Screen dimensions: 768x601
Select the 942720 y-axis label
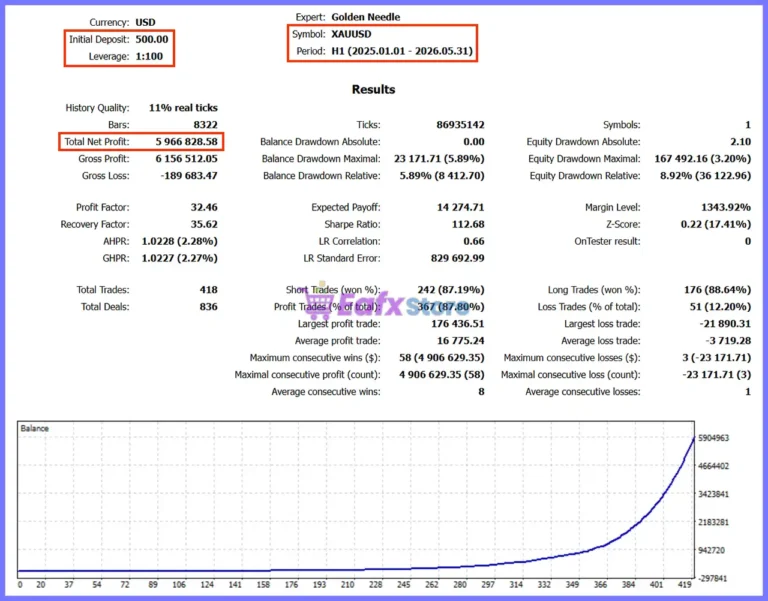(711, 551)
